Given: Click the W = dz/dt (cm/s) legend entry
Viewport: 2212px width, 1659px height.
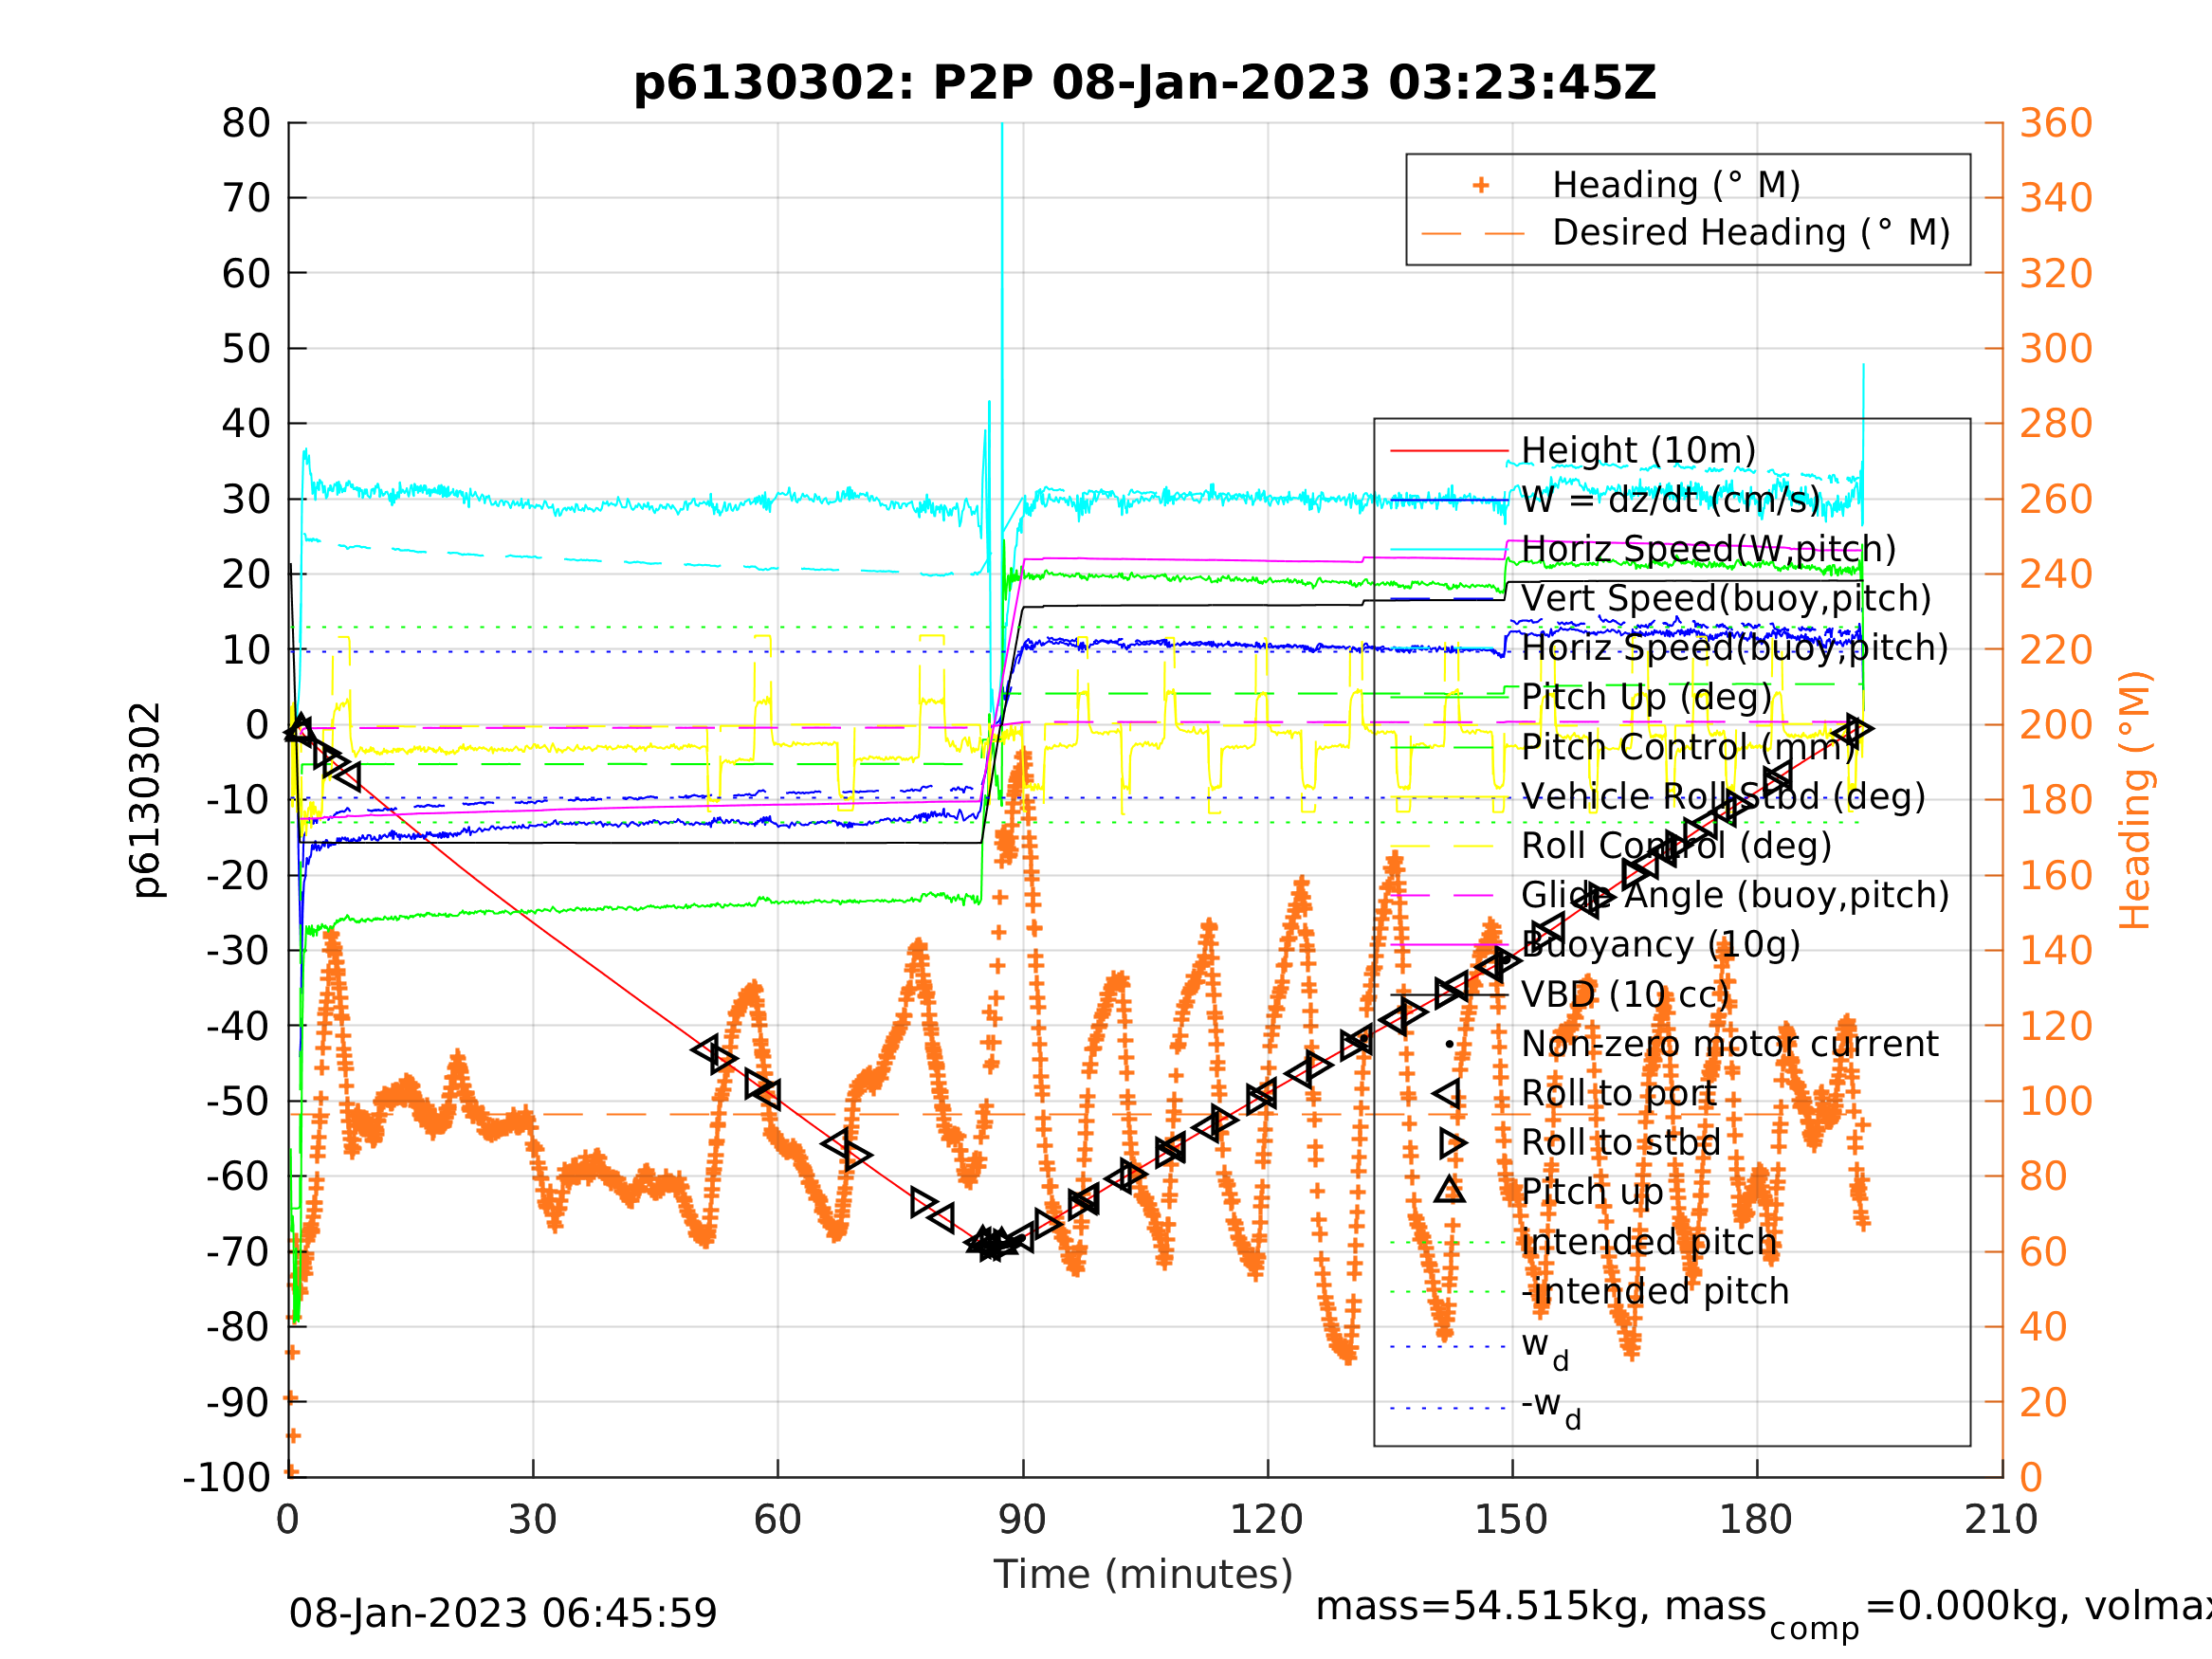Looking at the screenshot, I should pyautogui.click(x=1671, y=500).
